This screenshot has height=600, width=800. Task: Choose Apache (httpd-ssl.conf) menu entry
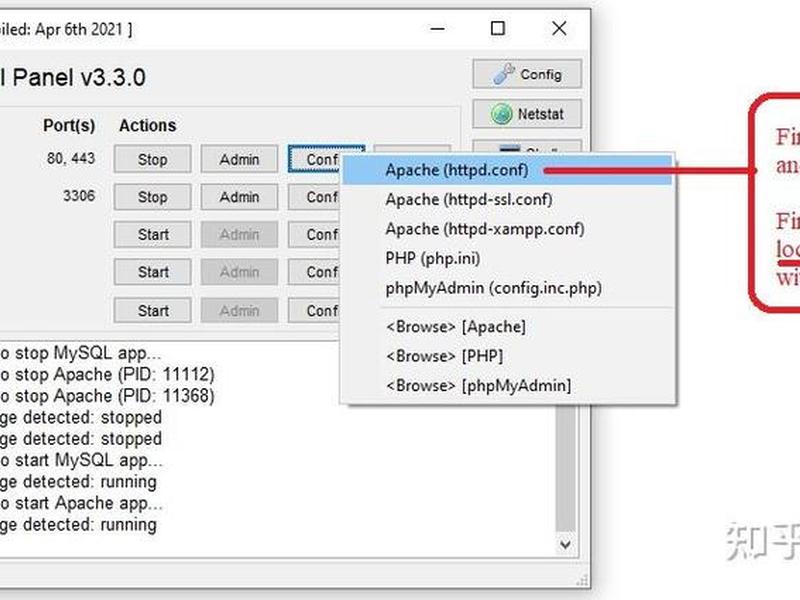tap(507, 199)
